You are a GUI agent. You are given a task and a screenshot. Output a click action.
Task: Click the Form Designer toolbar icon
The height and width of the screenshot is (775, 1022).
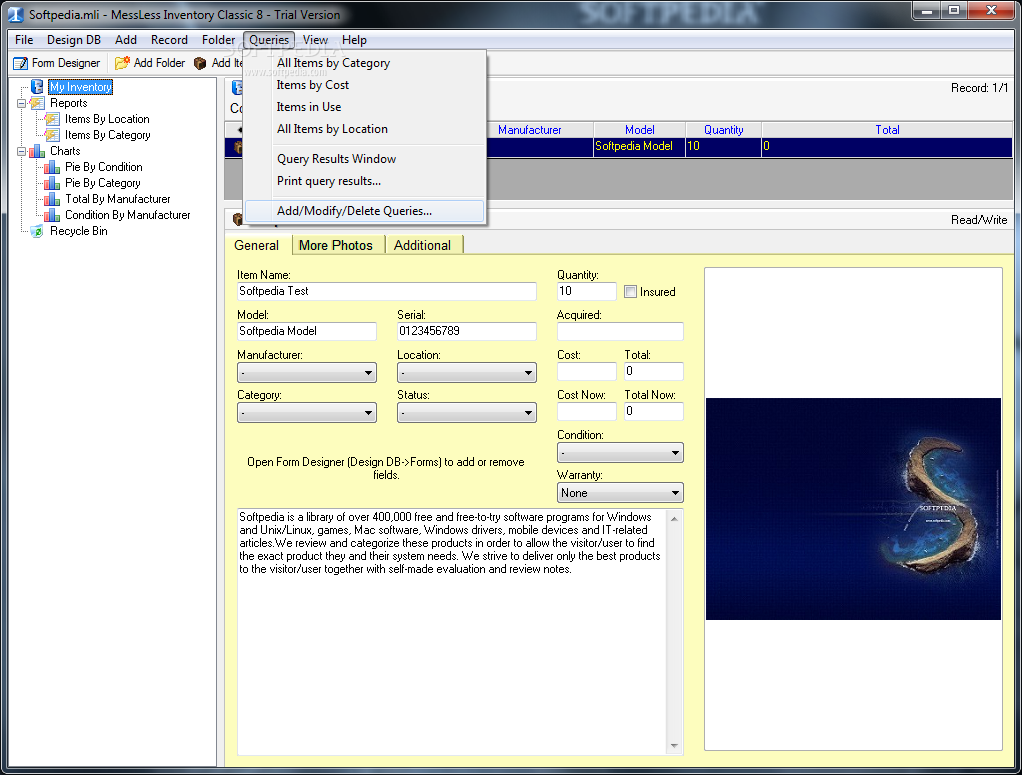point(21,63)
